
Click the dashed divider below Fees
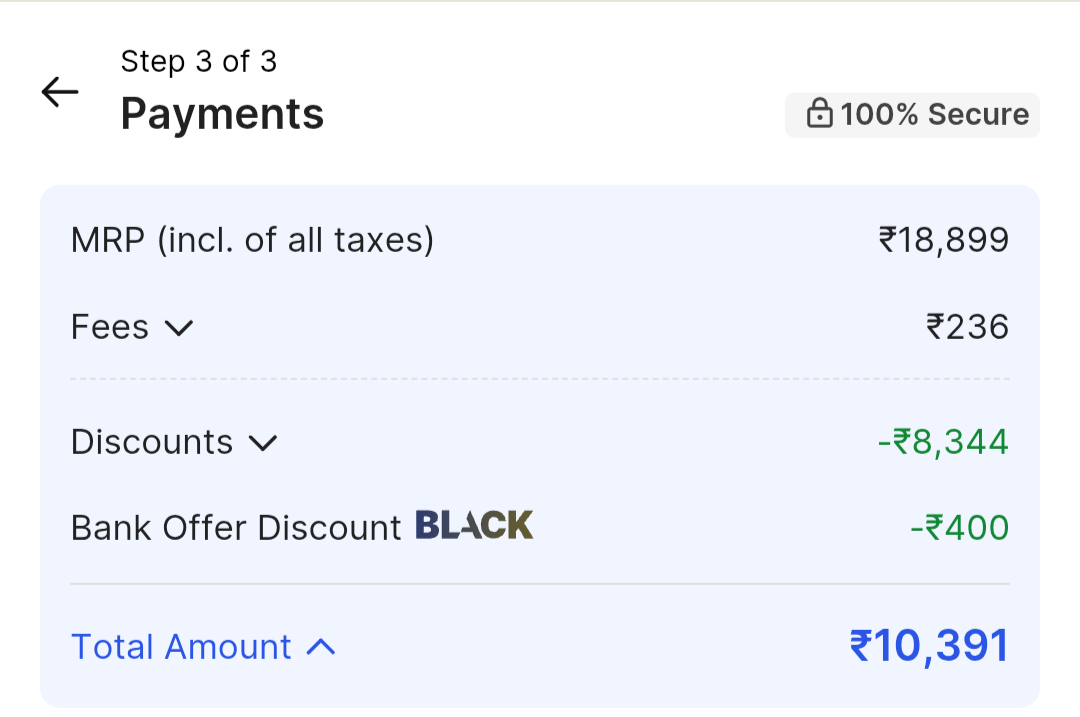coord(540,379)
